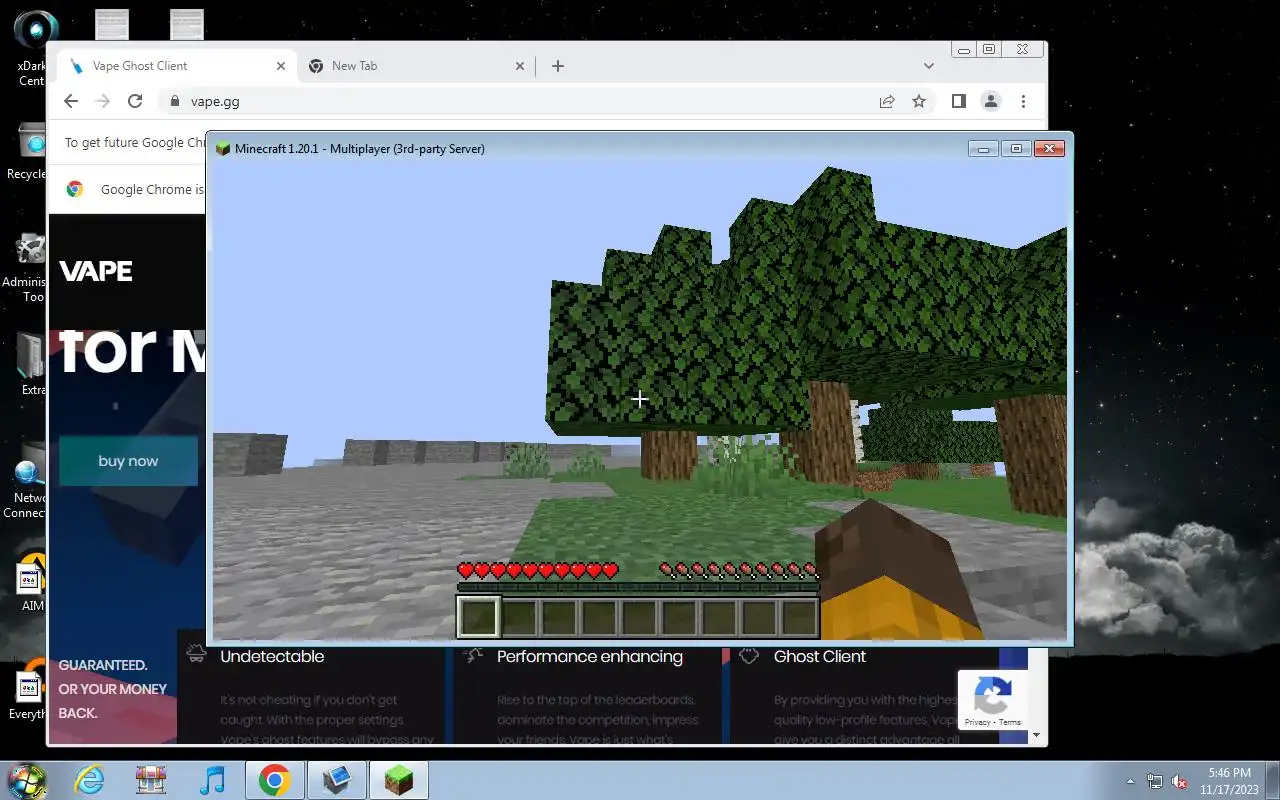The height and width of the screenshot is (800, 1280).
Task: Click the webpage scrollbar down arrow
Action: (1037, 735)
